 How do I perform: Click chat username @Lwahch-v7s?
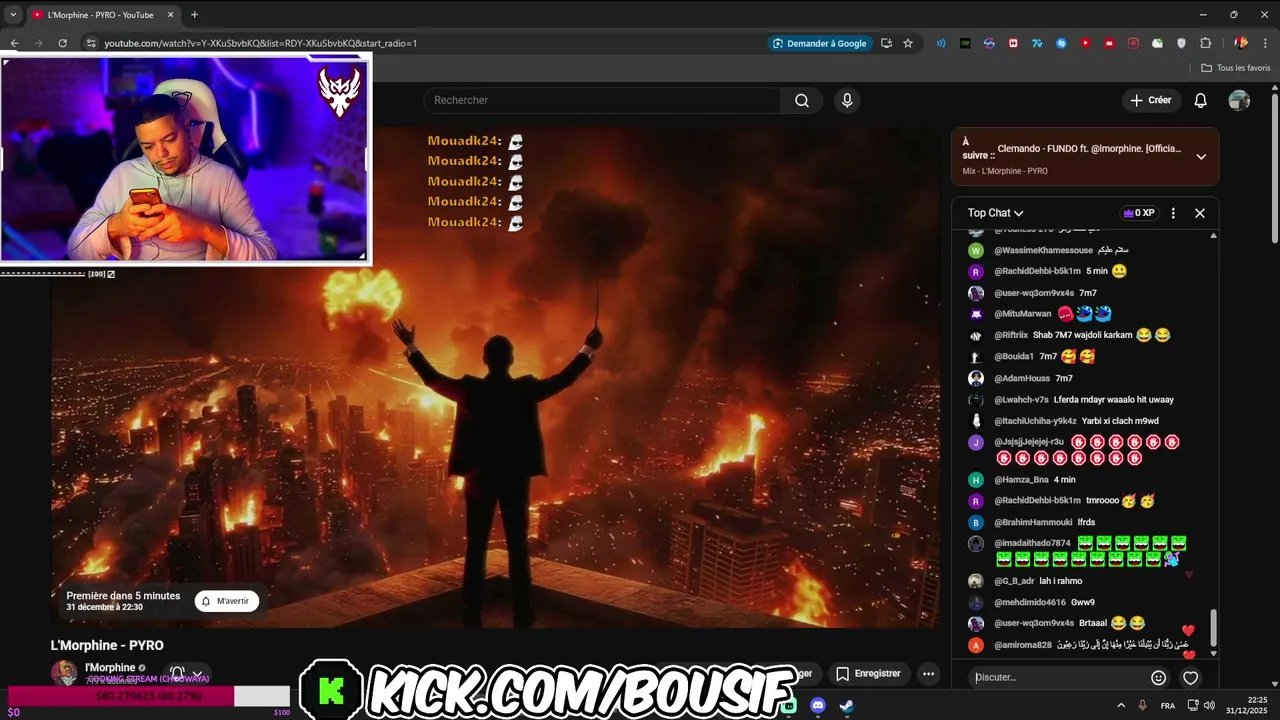tap(1021, 400)
